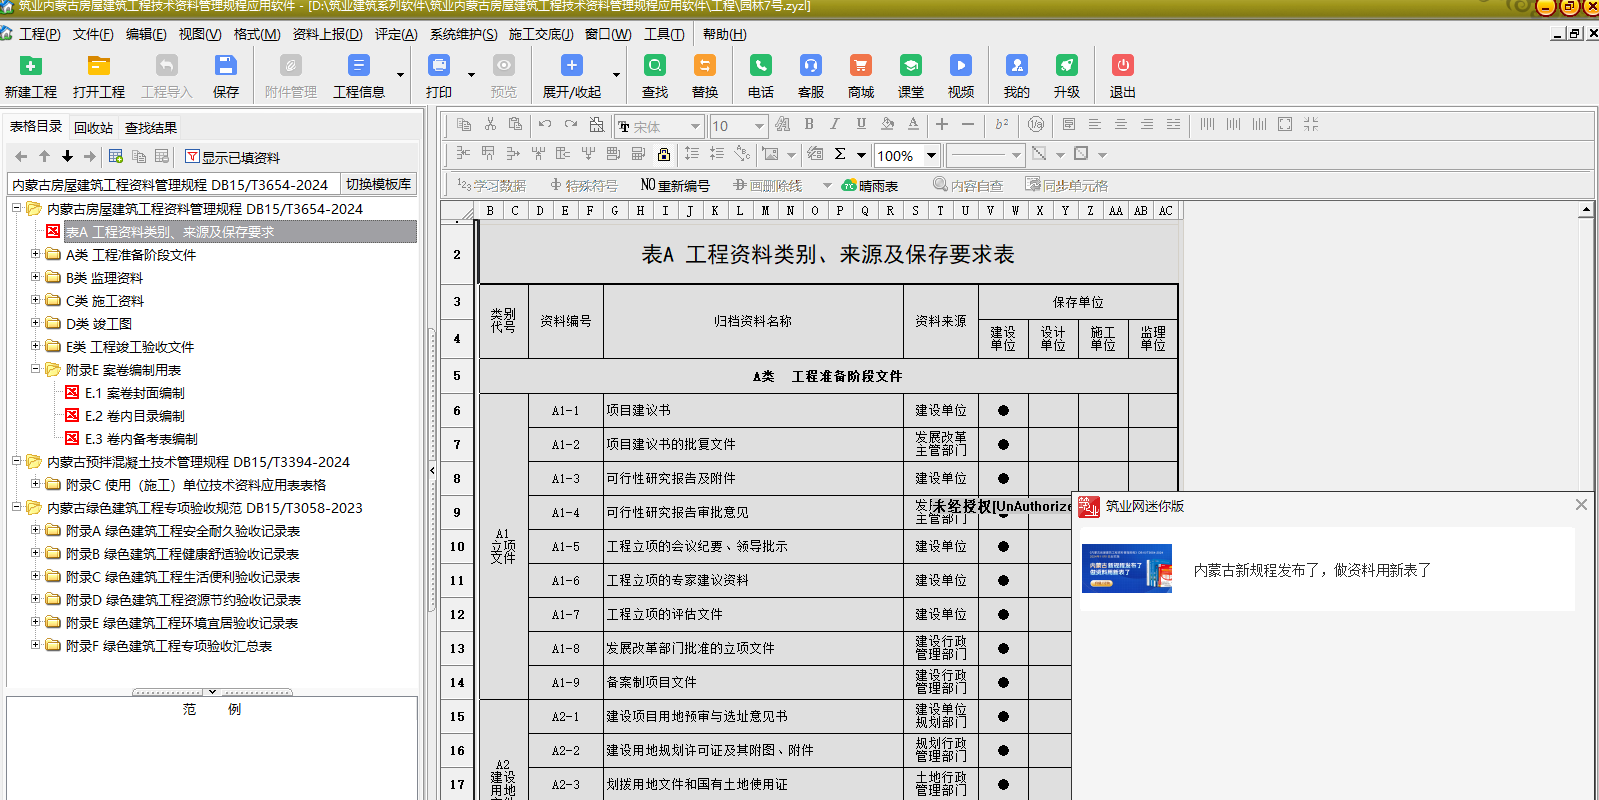This screenshot has width=1599, height=800.
Task: Toggle the cell lock button
Action: 664,154
